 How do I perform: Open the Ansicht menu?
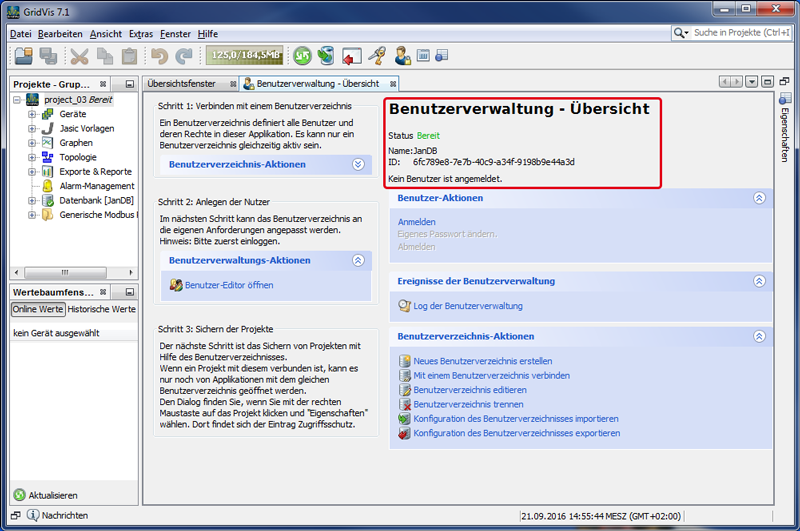pos(106,34)
